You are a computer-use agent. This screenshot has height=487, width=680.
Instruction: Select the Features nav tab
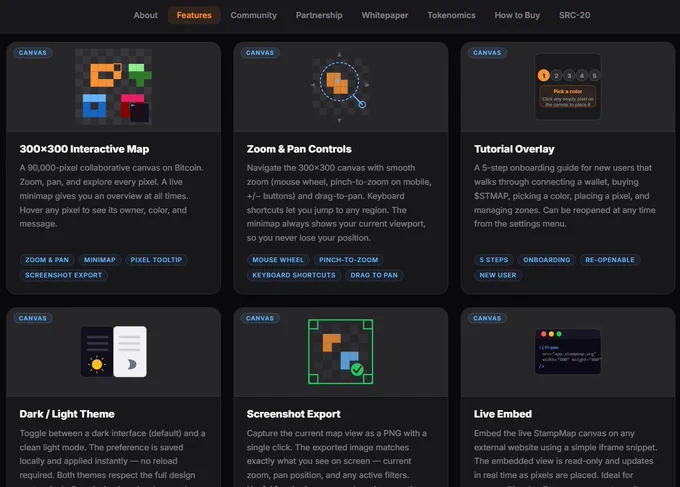(x=194, y=15)
